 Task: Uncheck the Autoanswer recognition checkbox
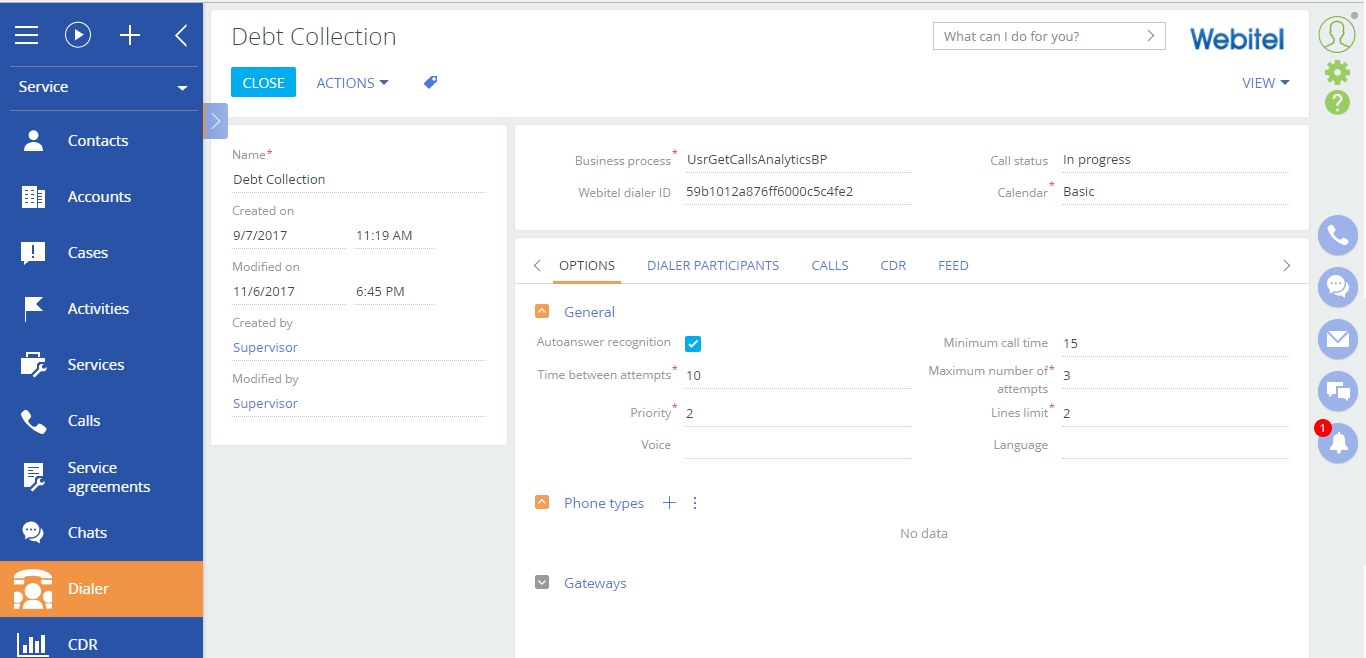(x=693, y=343)
